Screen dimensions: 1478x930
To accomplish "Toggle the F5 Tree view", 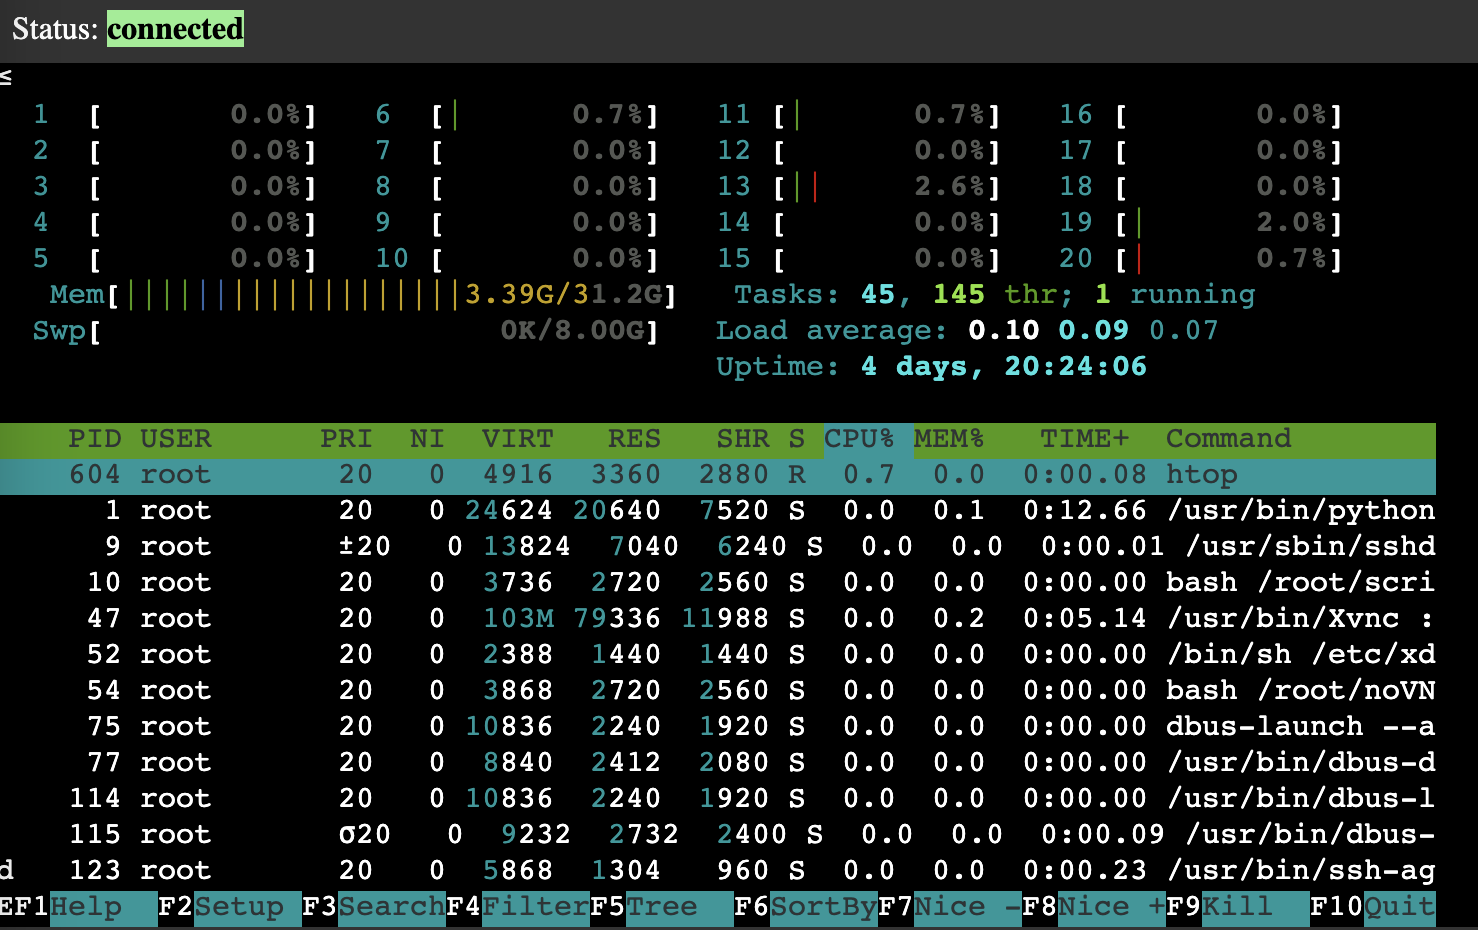I will pos(662,907).
